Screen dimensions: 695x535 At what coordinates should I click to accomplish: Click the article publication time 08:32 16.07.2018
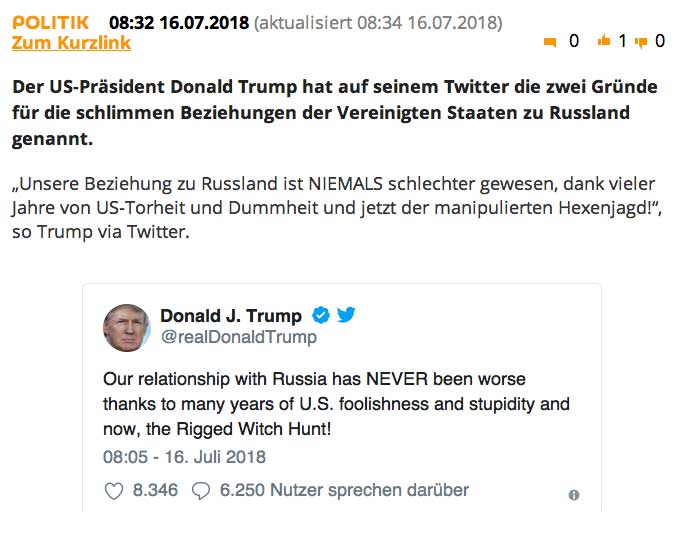[x=178, y=22]
